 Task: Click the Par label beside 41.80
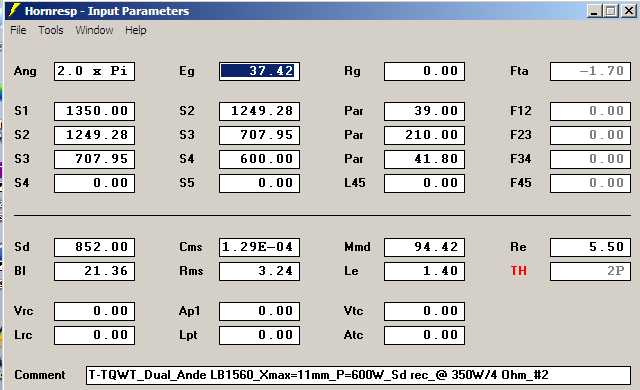(353, 159)
